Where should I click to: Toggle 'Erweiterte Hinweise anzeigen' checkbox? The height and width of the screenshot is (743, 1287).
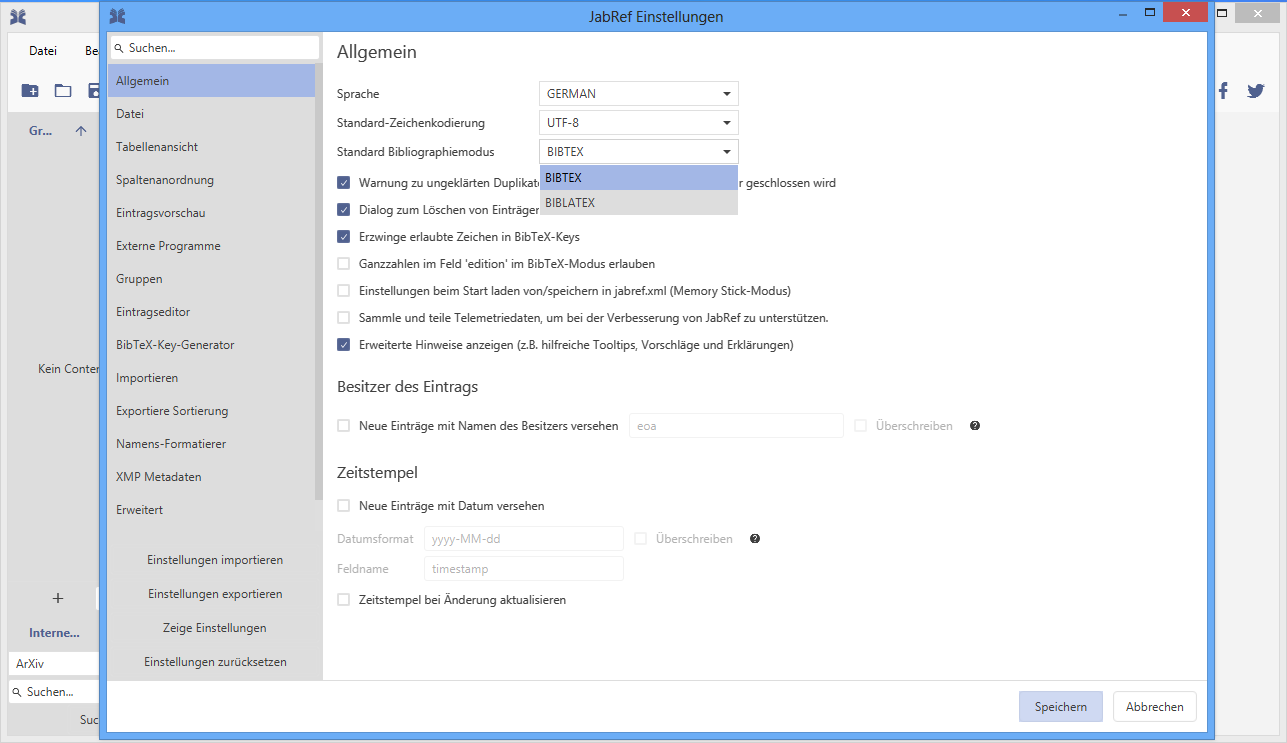[x=344, y=345]
